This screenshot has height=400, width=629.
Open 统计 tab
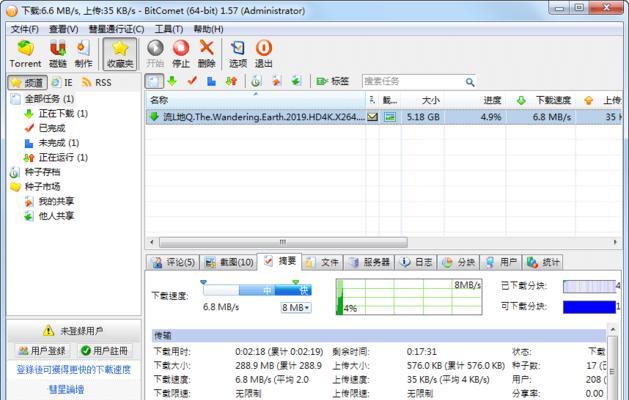543,262
